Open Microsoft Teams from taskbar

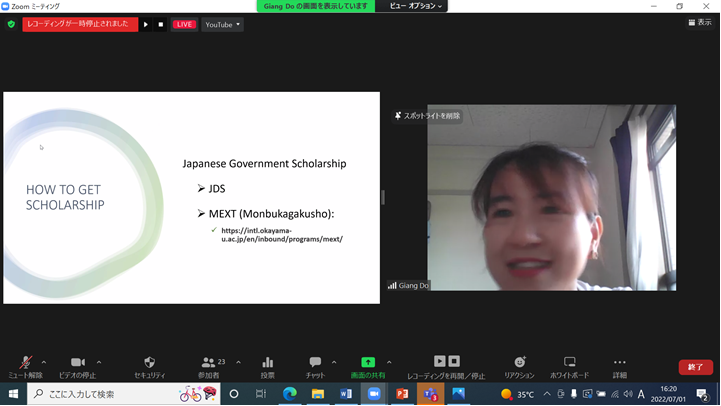point(430,394)
